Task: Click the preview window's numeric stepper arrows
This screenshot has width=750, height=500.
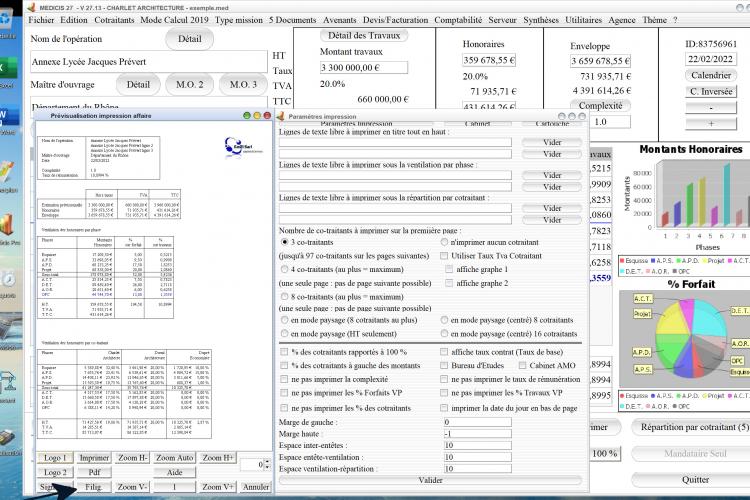Action: pyautogui.click(x=267, y=464)
